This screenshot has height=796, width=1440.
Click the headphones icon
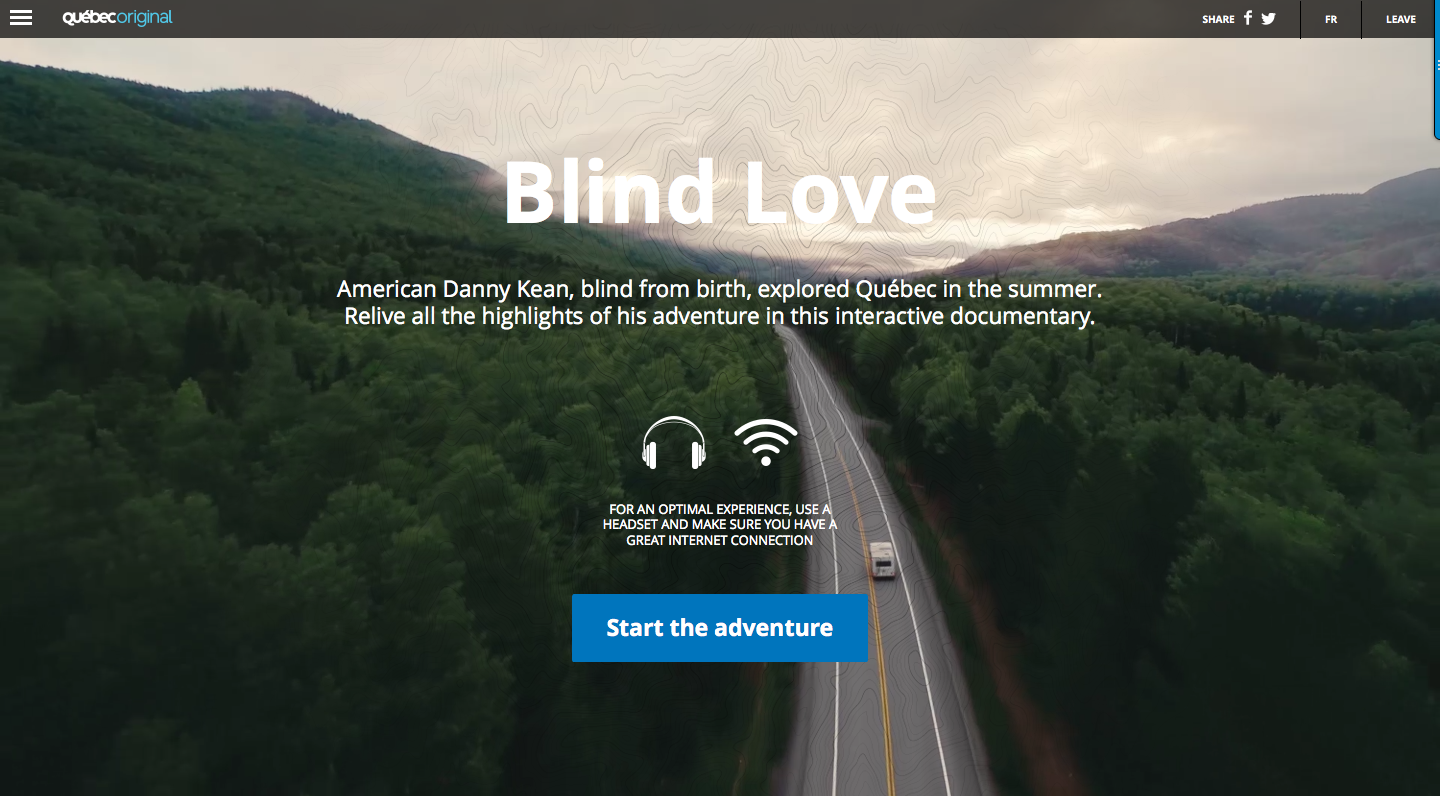[674, 443]
